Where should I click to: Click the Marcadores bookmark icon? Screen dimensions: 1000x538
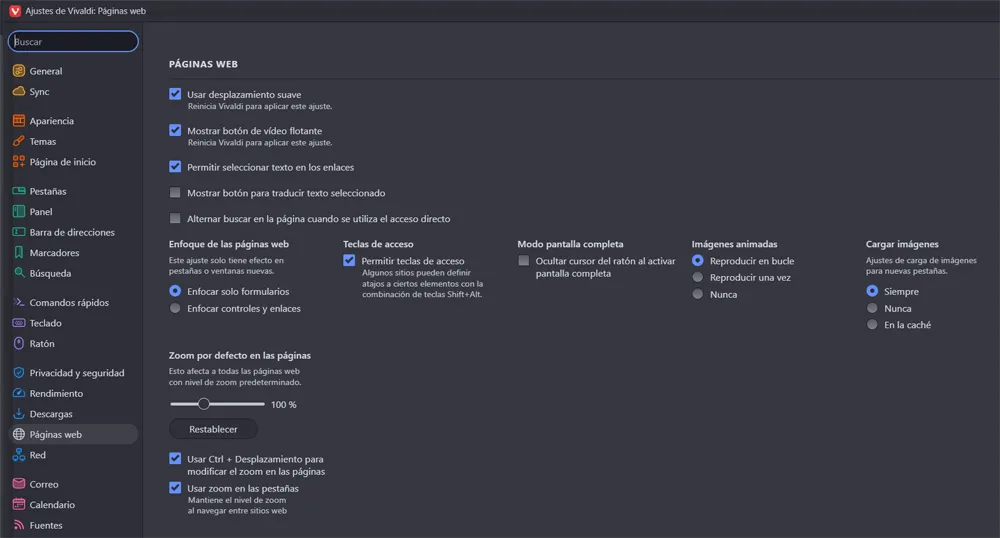tap(19, 252)
